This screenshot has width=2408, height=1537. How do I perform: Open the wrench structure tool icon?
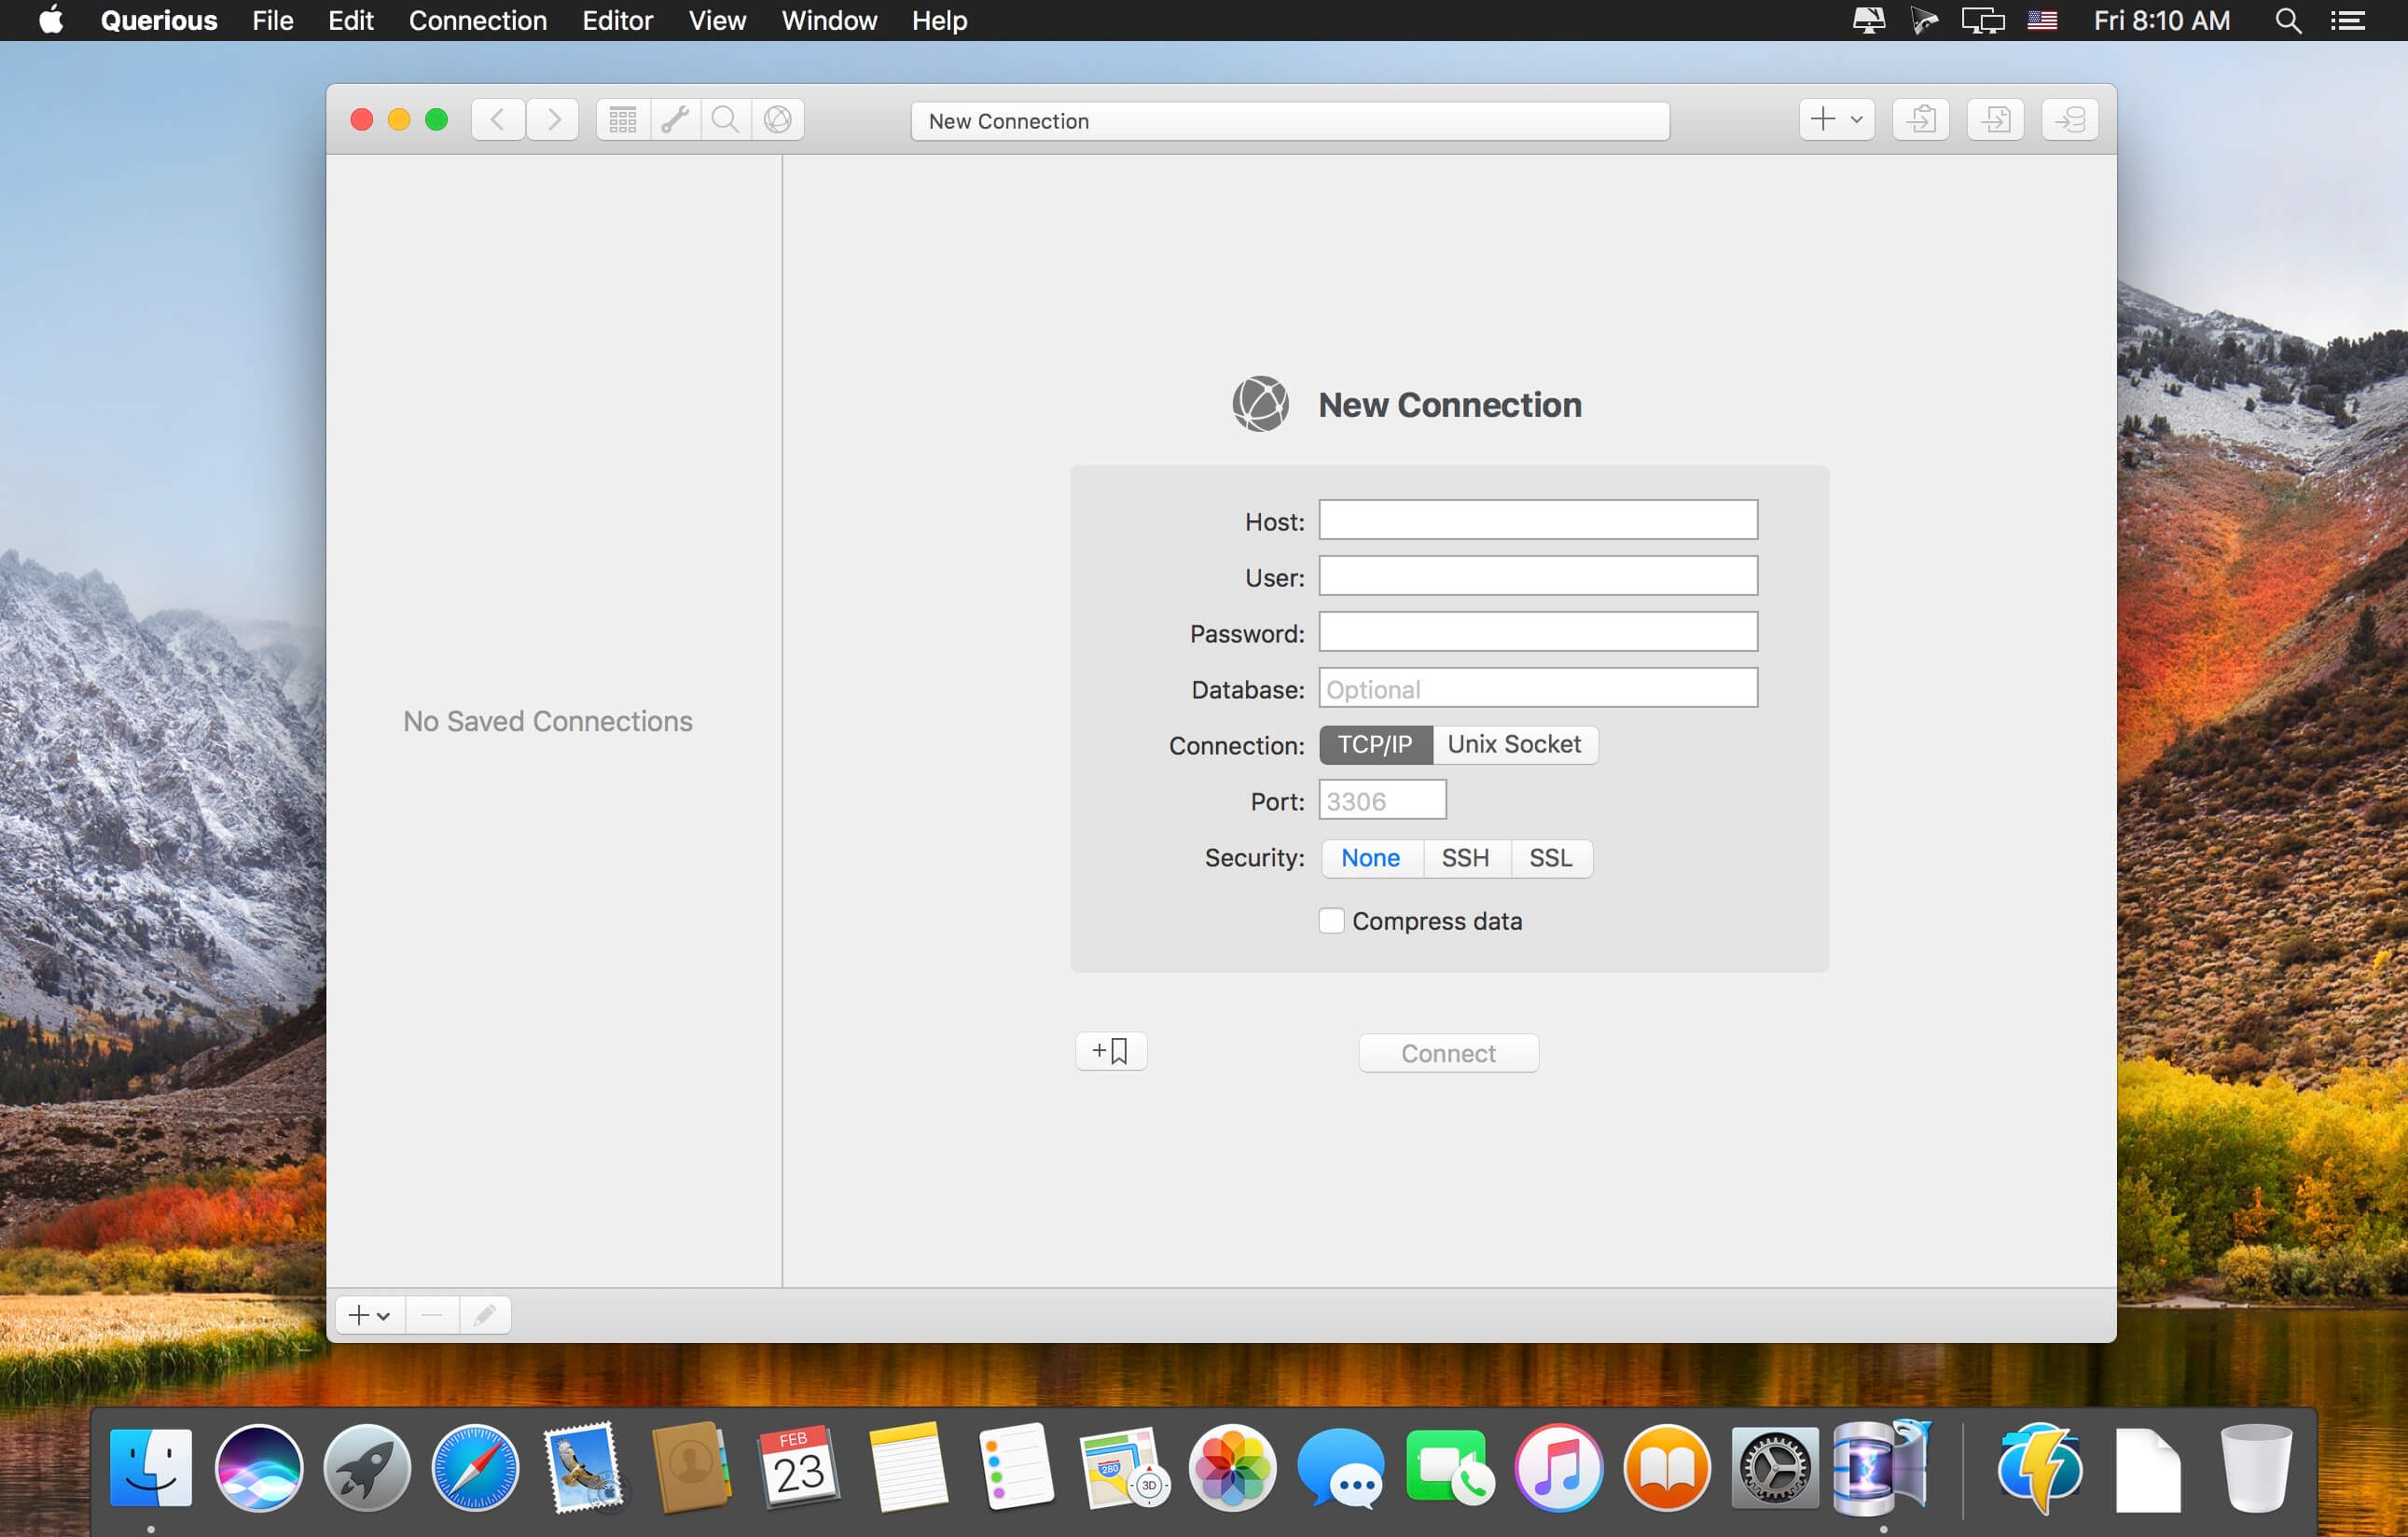pos(675,120)
